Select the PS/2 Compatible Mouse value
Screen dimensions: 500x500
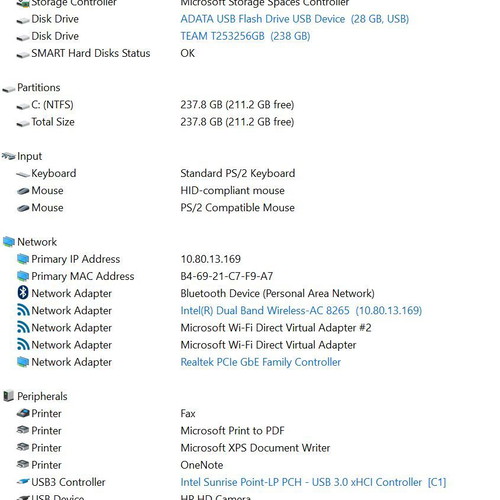pyautogui.click(x=238, y=208)
